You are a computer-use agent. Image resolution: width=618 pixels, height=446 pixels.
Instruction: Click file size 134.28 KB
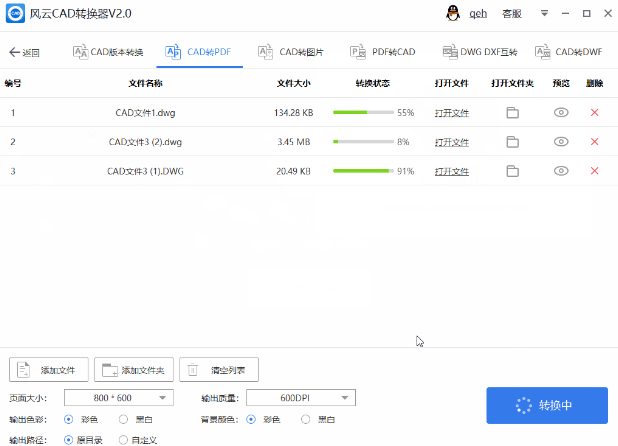tap(294, 113)
